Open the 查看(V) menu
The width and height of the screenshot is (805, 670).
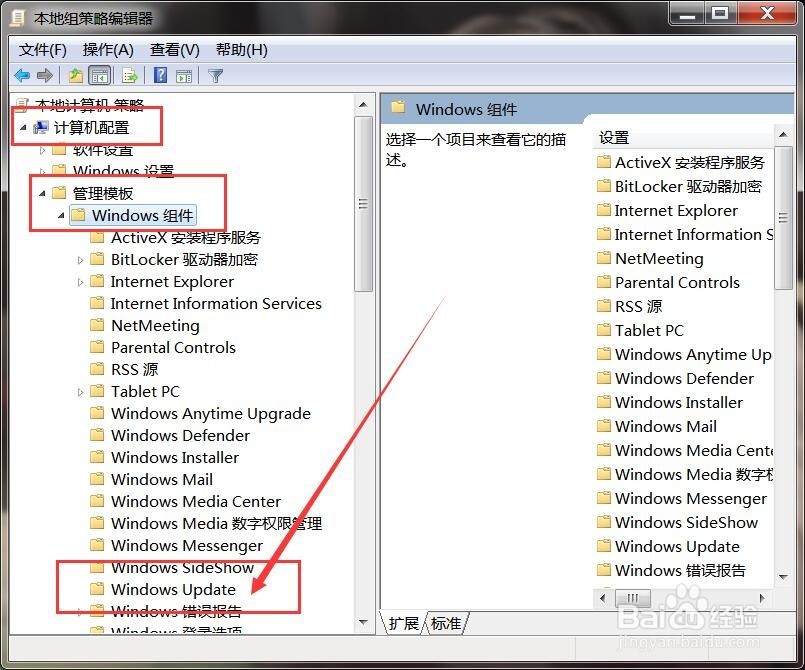point(175,50)
